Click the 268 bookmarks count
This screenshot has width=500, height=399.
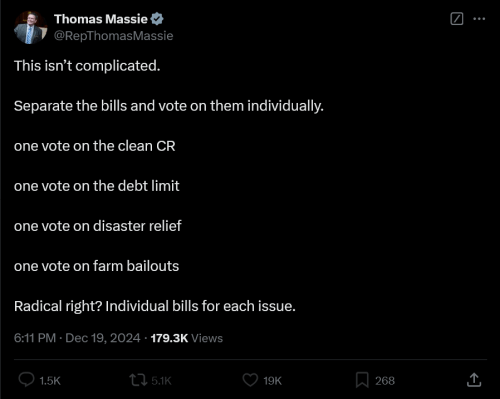[385, 381]
